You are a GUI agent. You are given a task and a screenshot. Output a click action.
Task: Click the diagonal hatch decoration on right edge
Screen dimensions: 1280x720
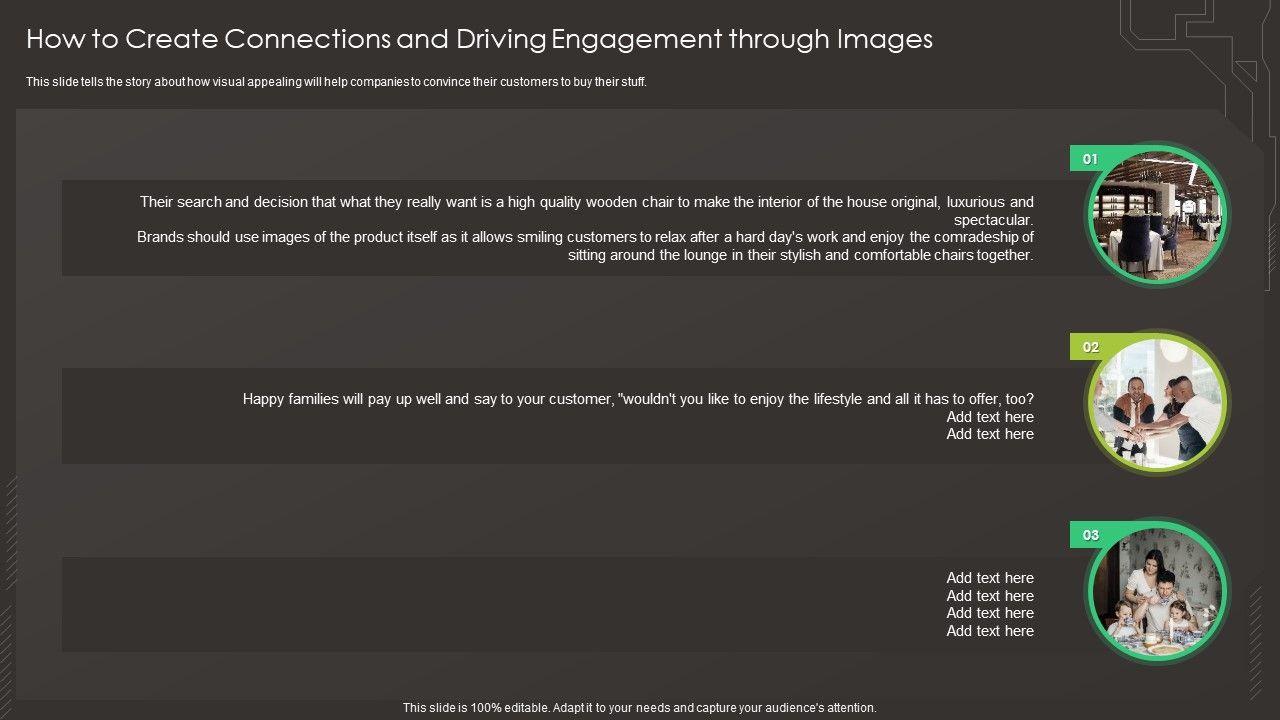(1255, 640)
